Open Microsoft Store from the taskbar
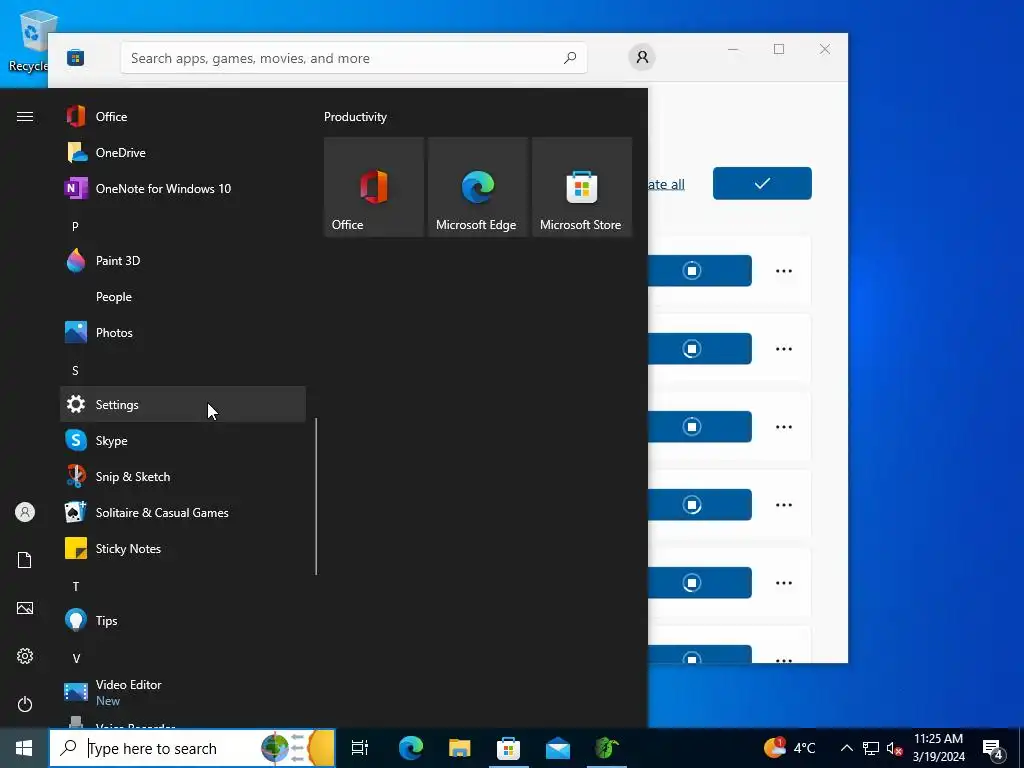This screenshot has height=768, width=1024. (x=509, y=748)
